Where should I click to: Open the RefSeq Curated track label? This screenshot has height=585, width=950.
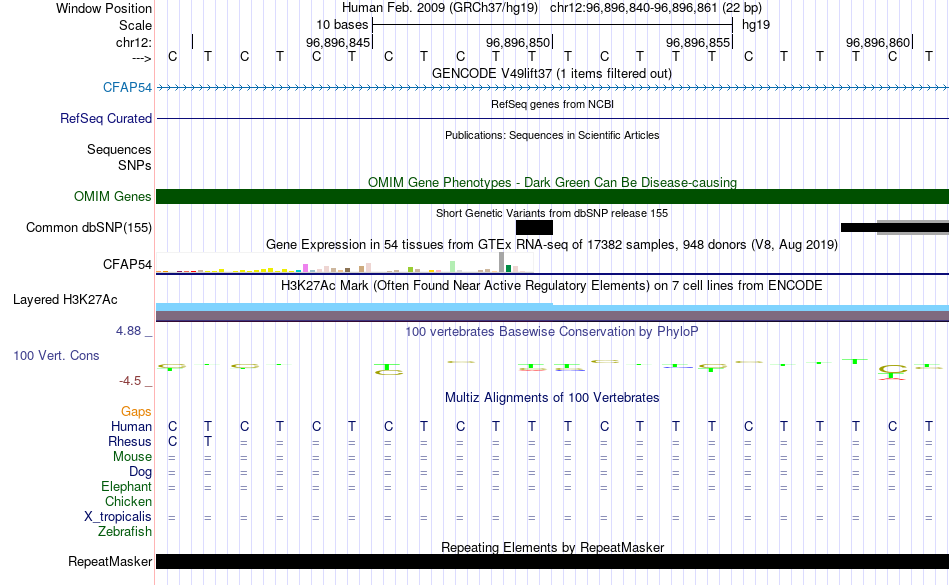105,118
